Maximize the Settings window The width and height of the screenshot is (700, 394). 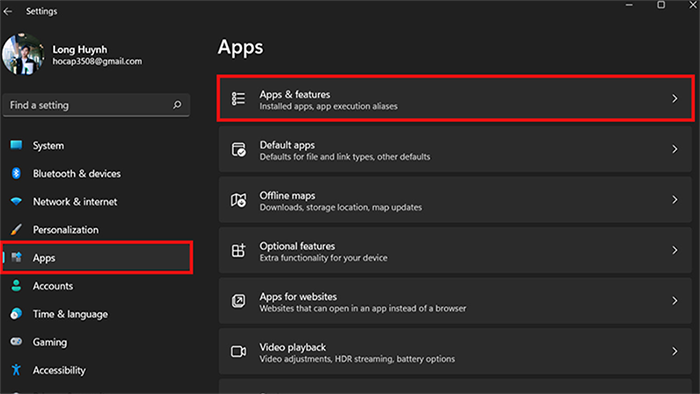661,5
